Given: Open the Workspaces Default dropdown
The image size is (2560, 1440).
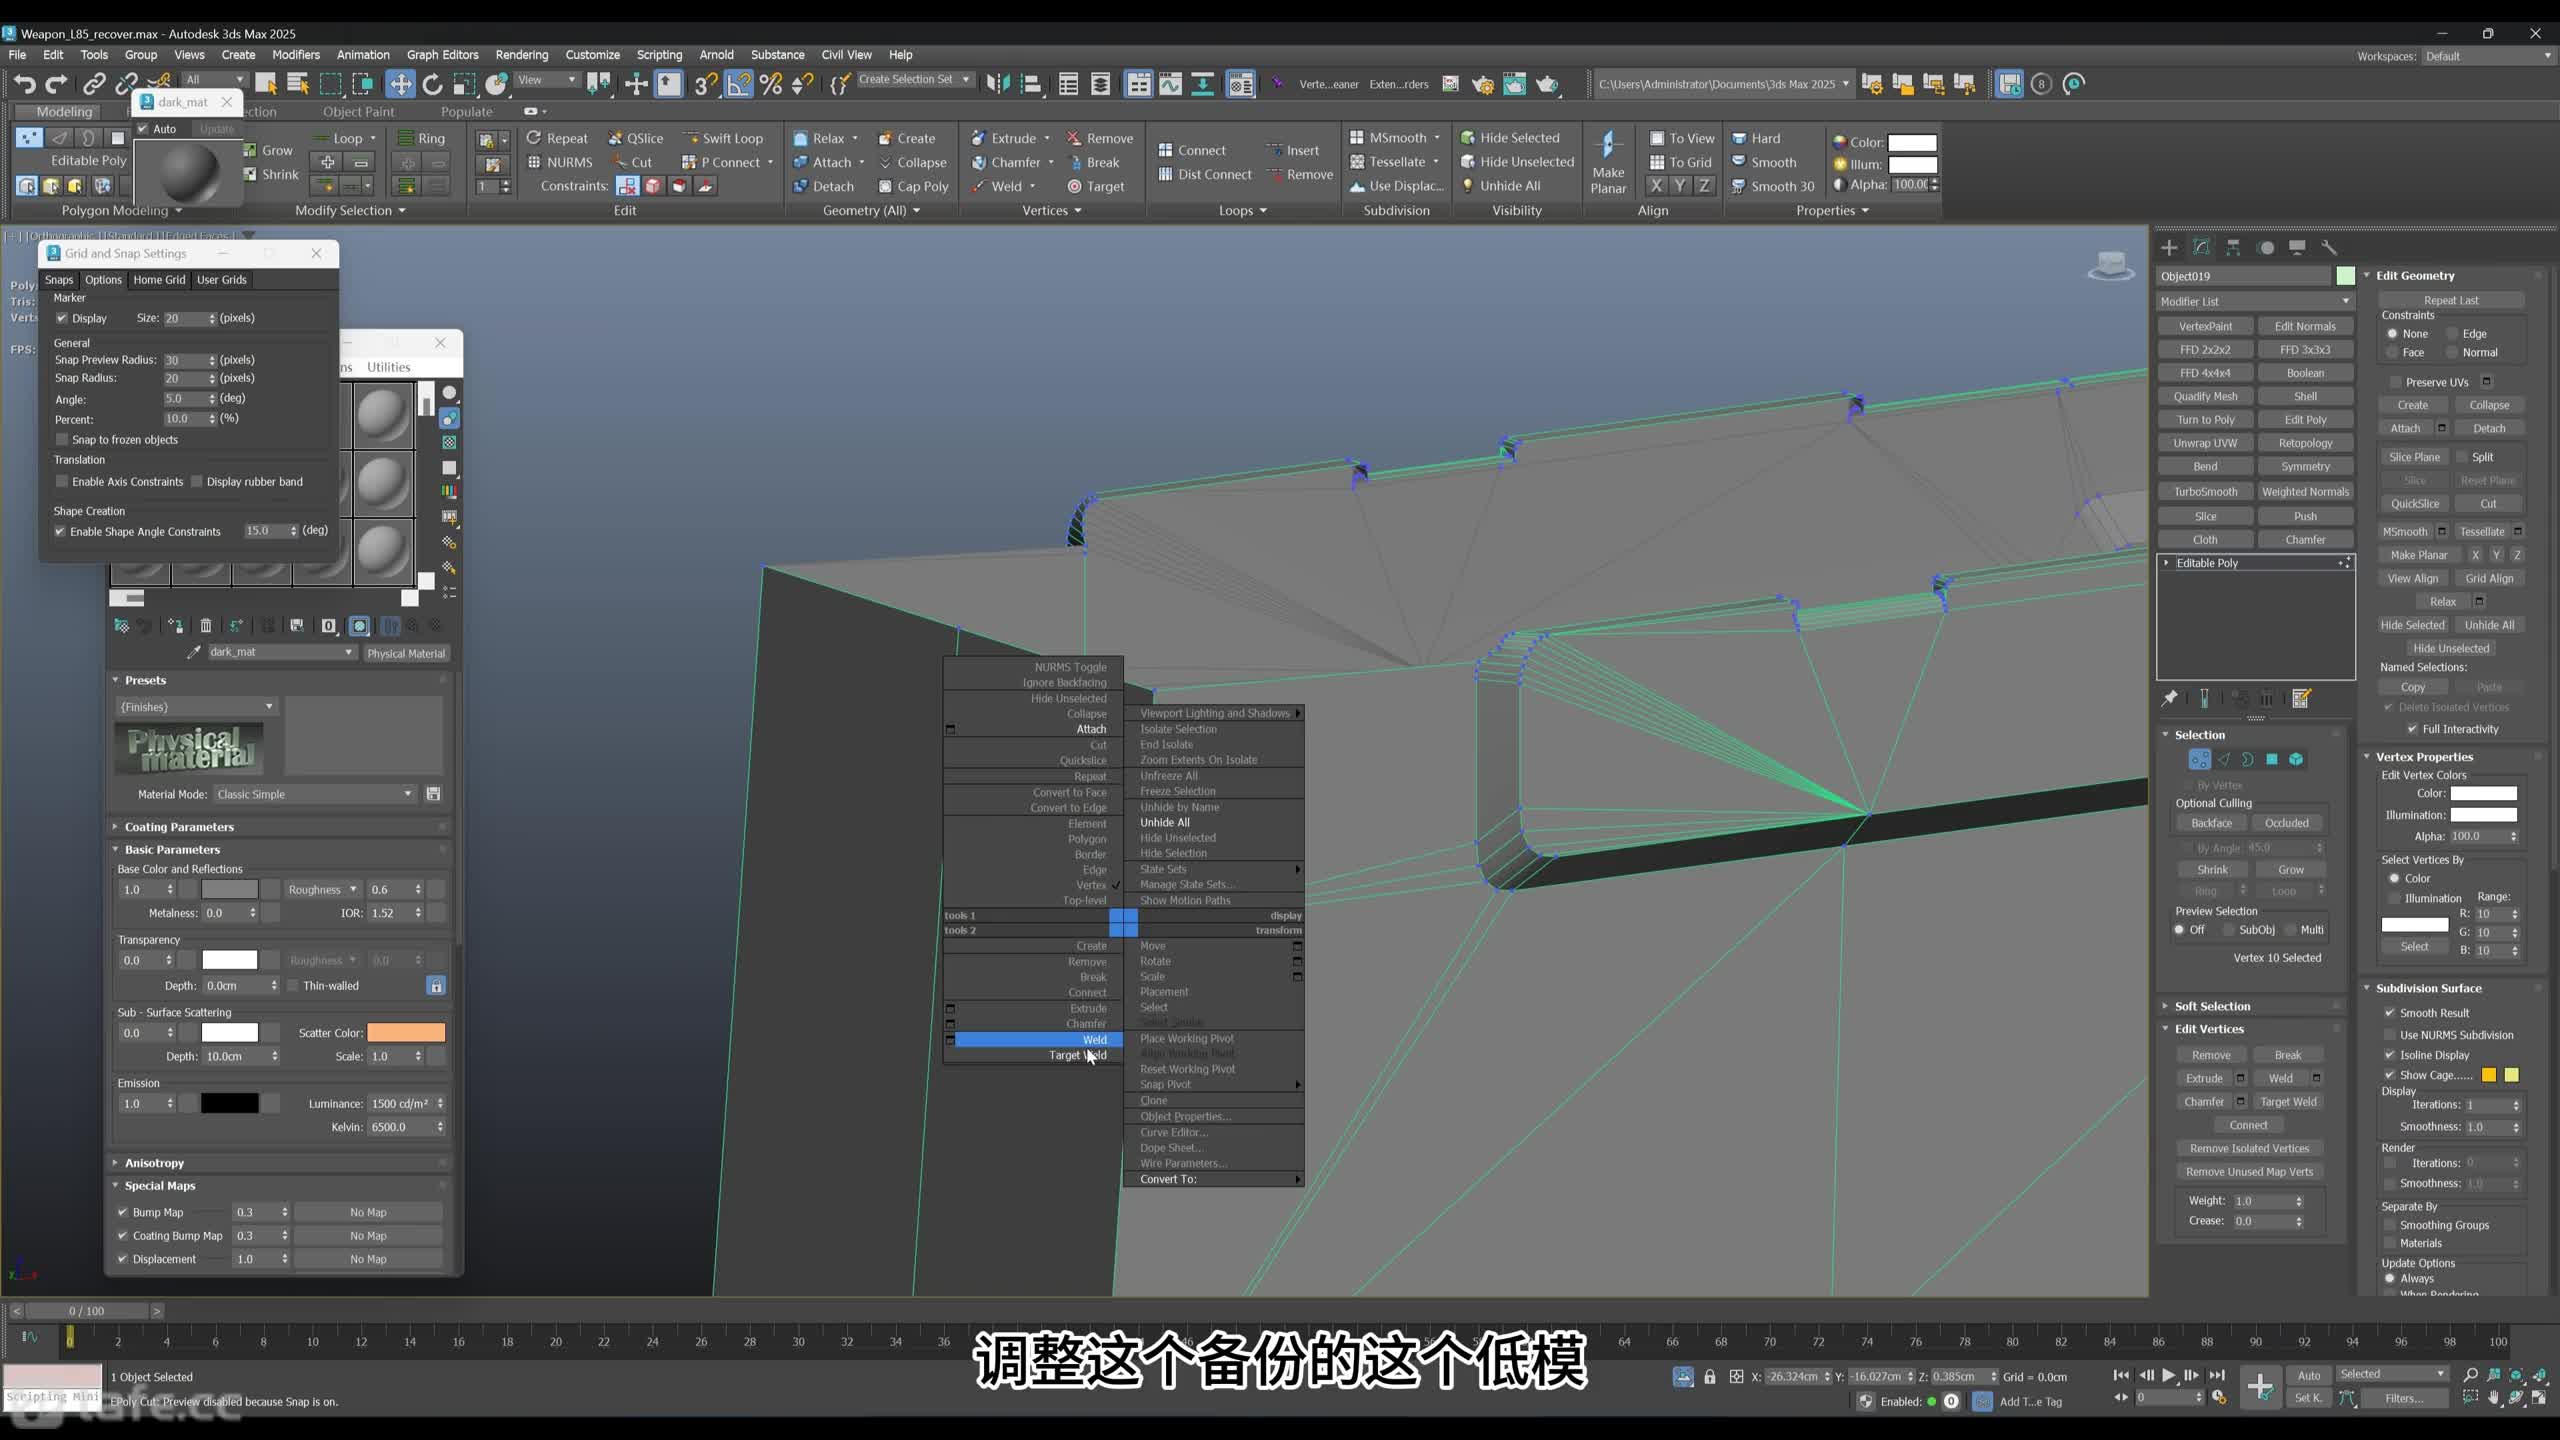Looking at the screenshot, I should [2487, 56].
